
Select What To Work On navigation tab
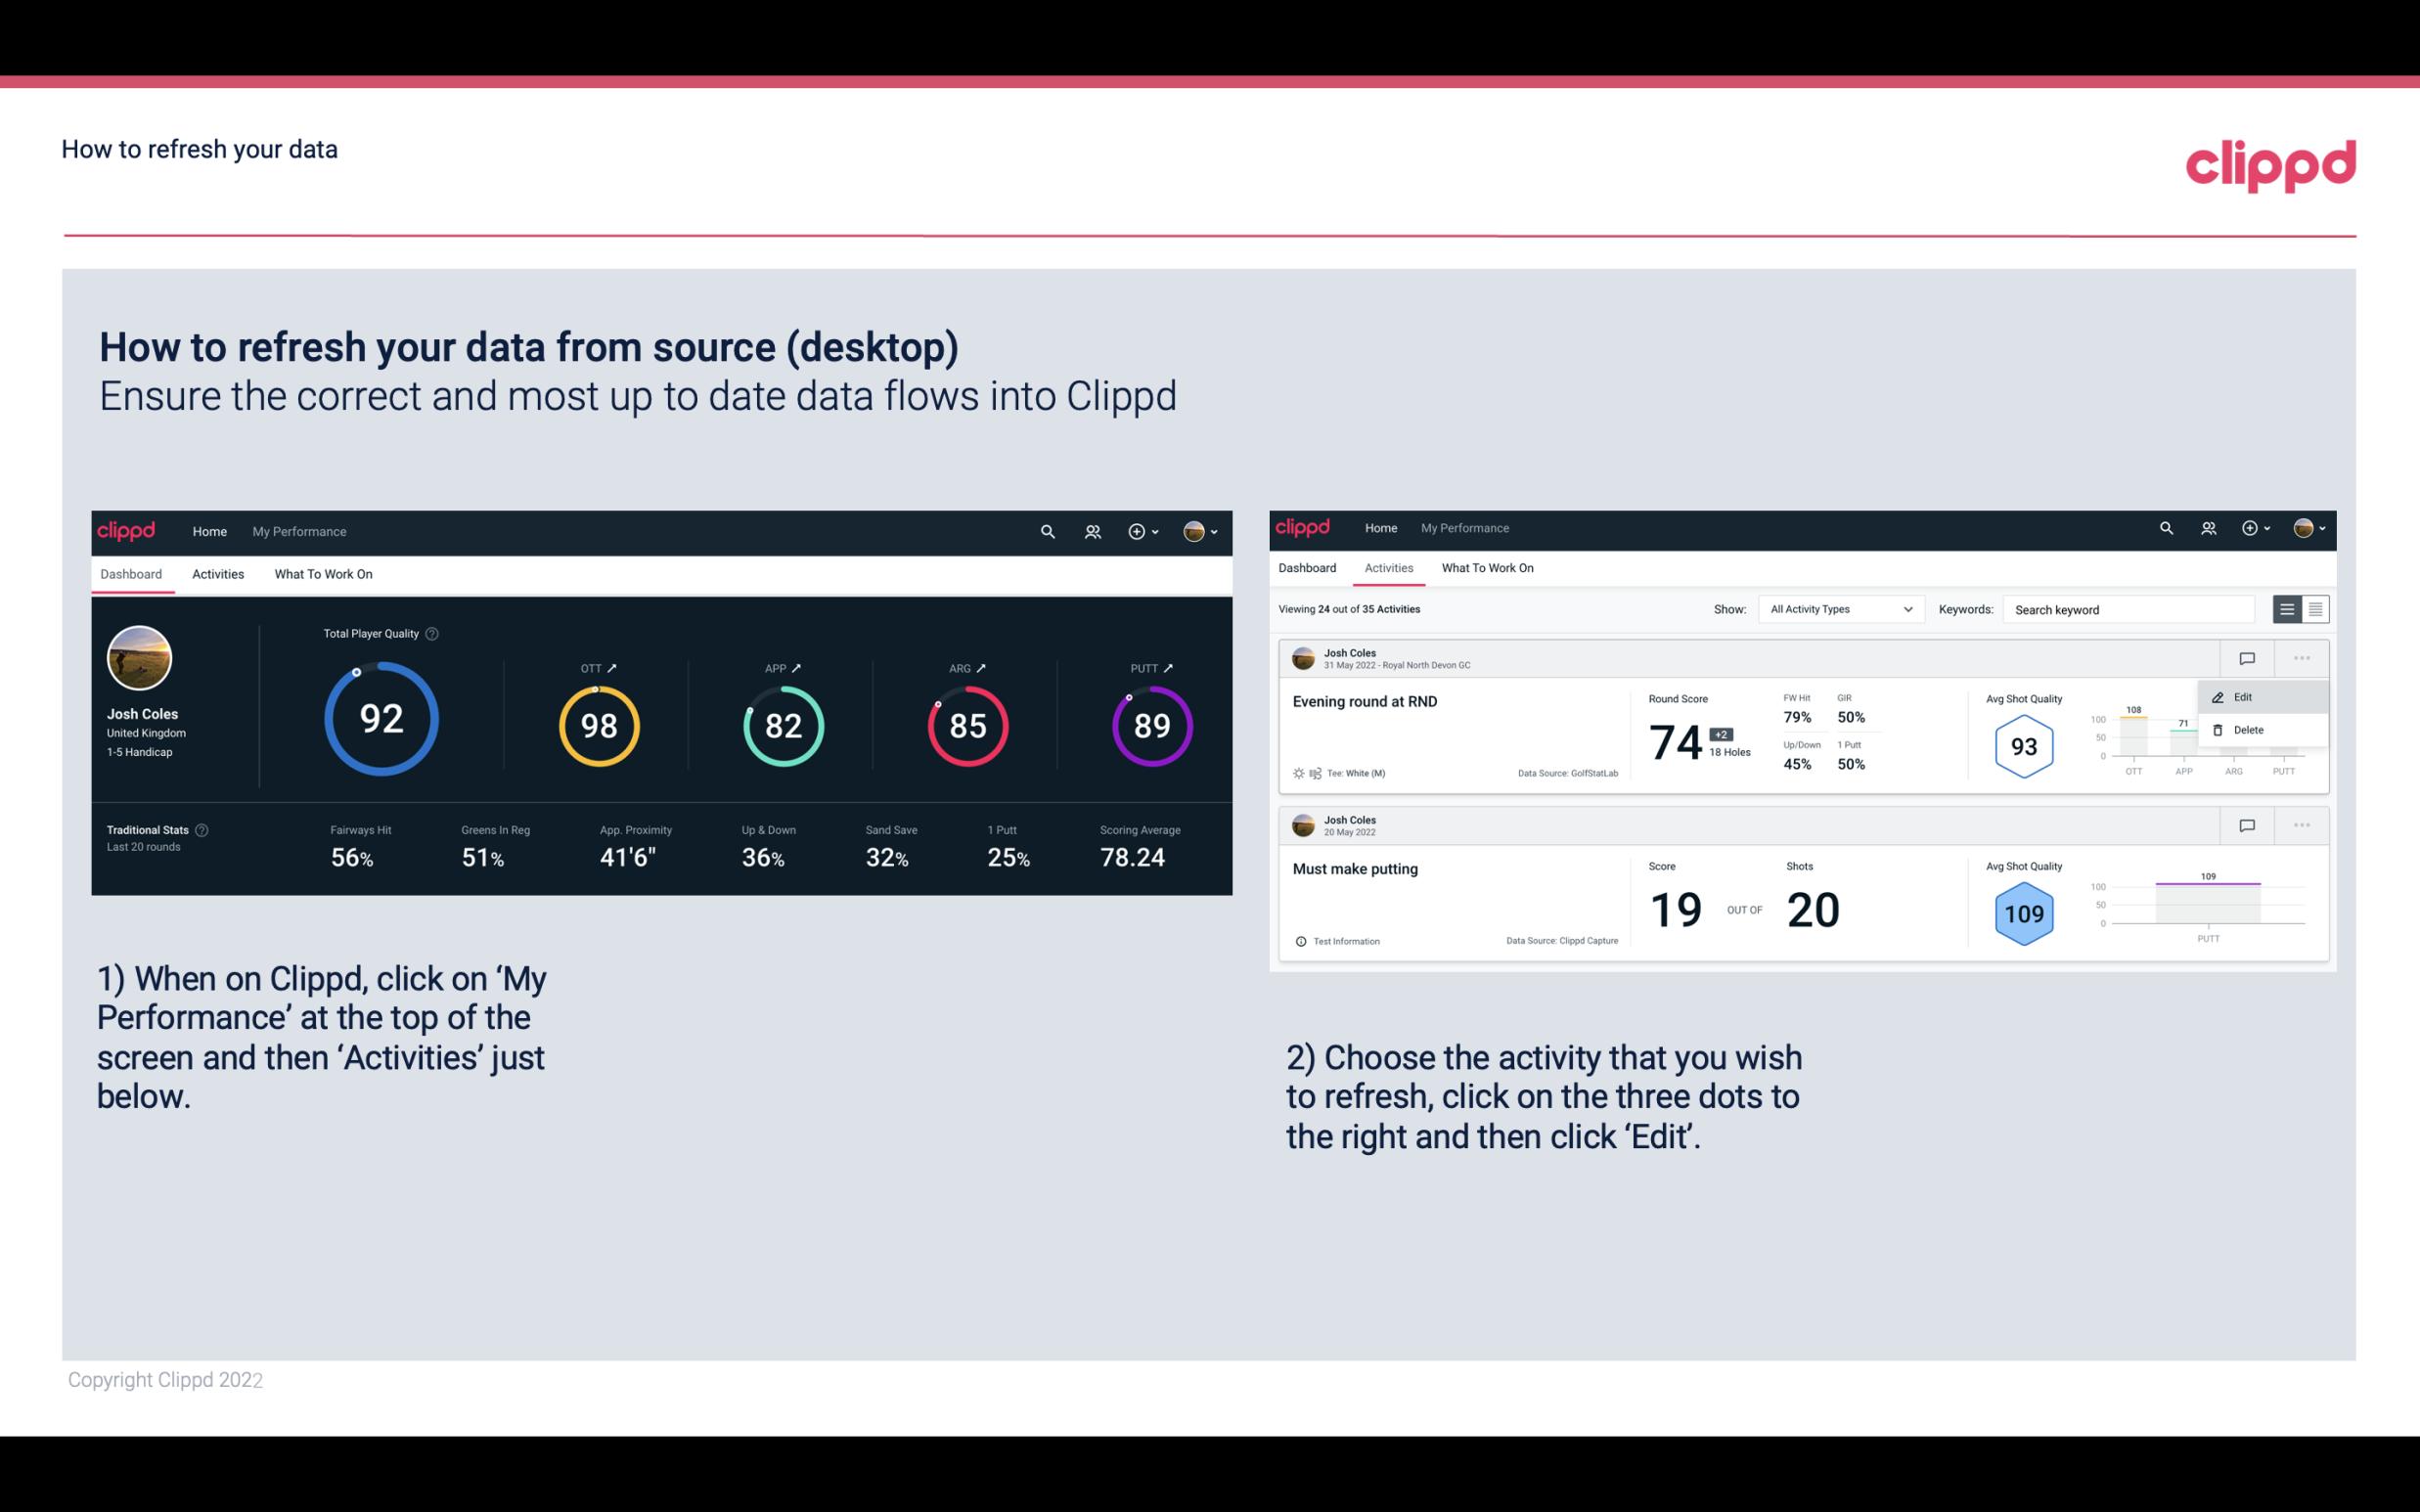(x=321, y=573)
